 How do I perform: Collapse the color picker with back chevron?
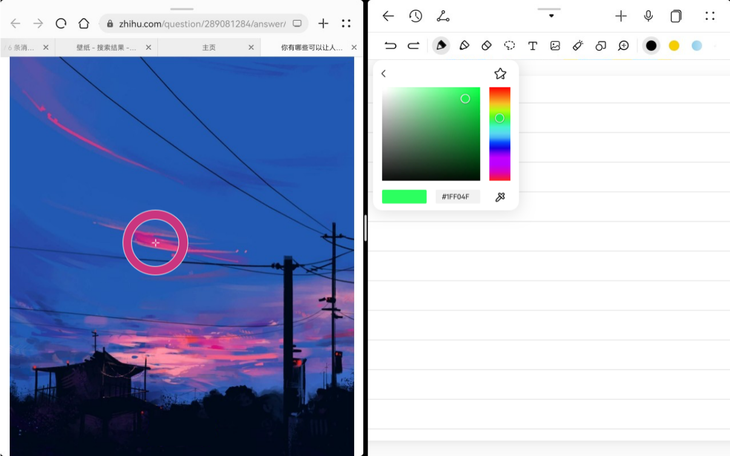tap(384, 74)
